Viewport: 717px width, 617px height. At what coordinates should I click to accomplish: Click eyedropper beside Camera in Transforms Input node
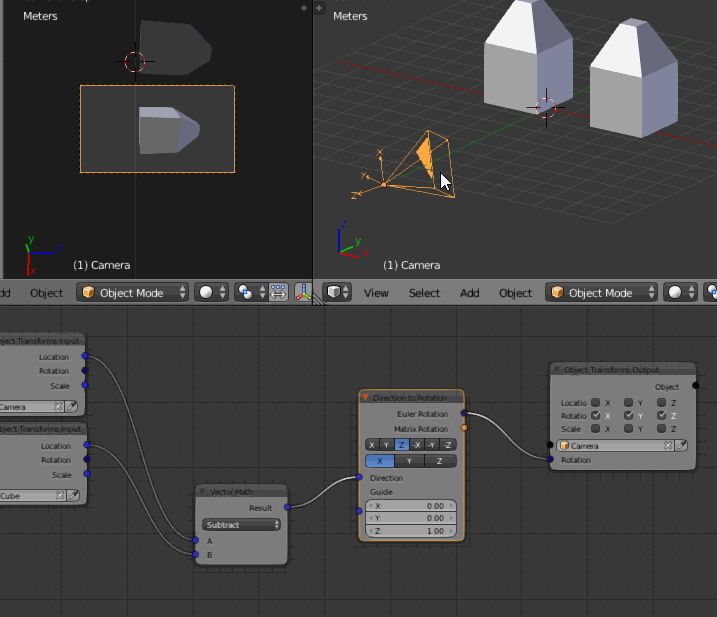click(x=72, y=406)
